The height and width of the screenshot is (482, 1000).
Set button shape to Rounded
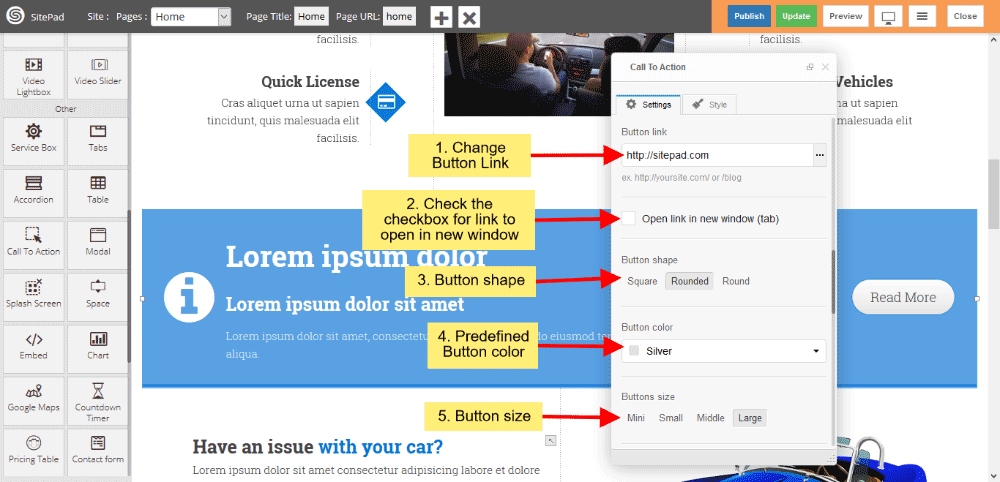click(690, 281)
